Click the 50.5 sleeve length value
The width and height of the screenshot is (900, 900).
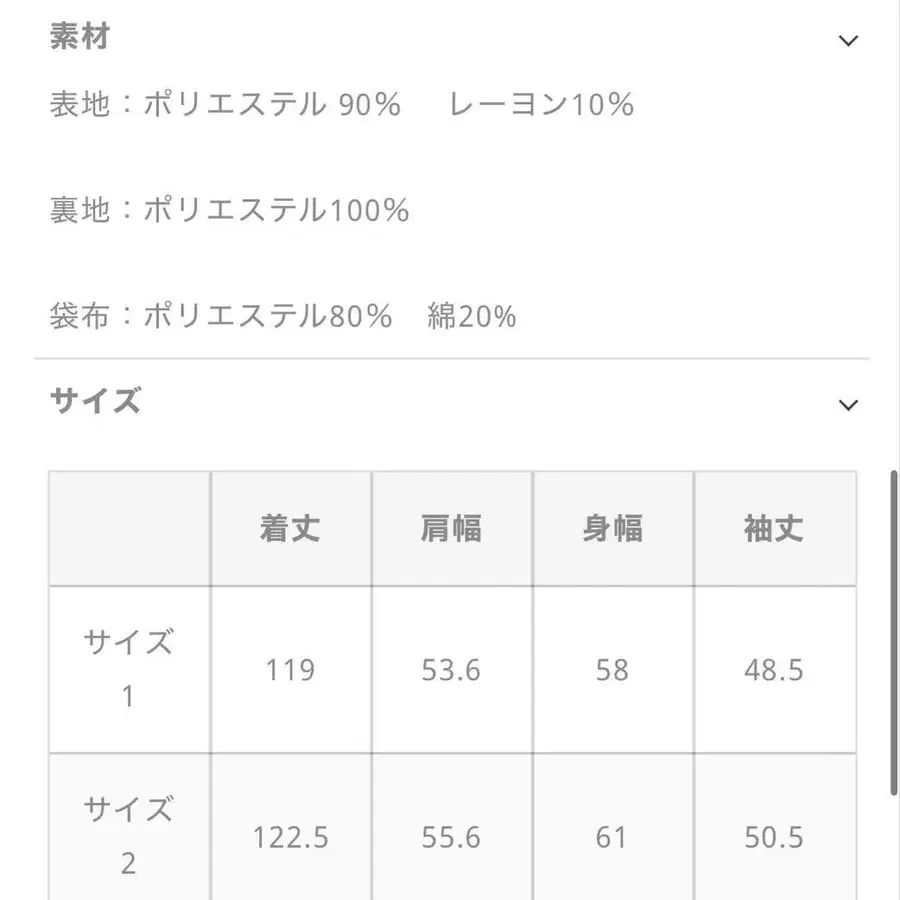coord(775,836)
